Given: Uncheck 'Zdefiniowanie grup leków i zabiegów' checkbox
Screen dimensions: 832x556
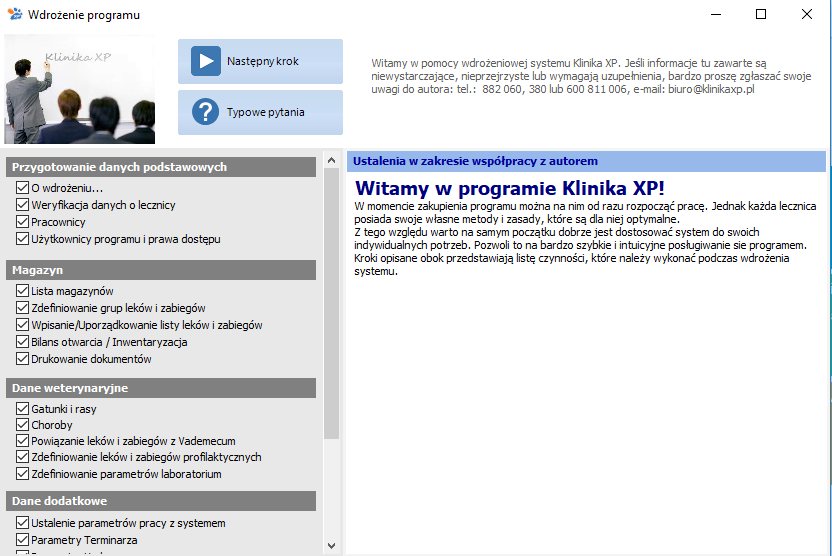Looking at the screenshot, I should click(x=22, y=308).
